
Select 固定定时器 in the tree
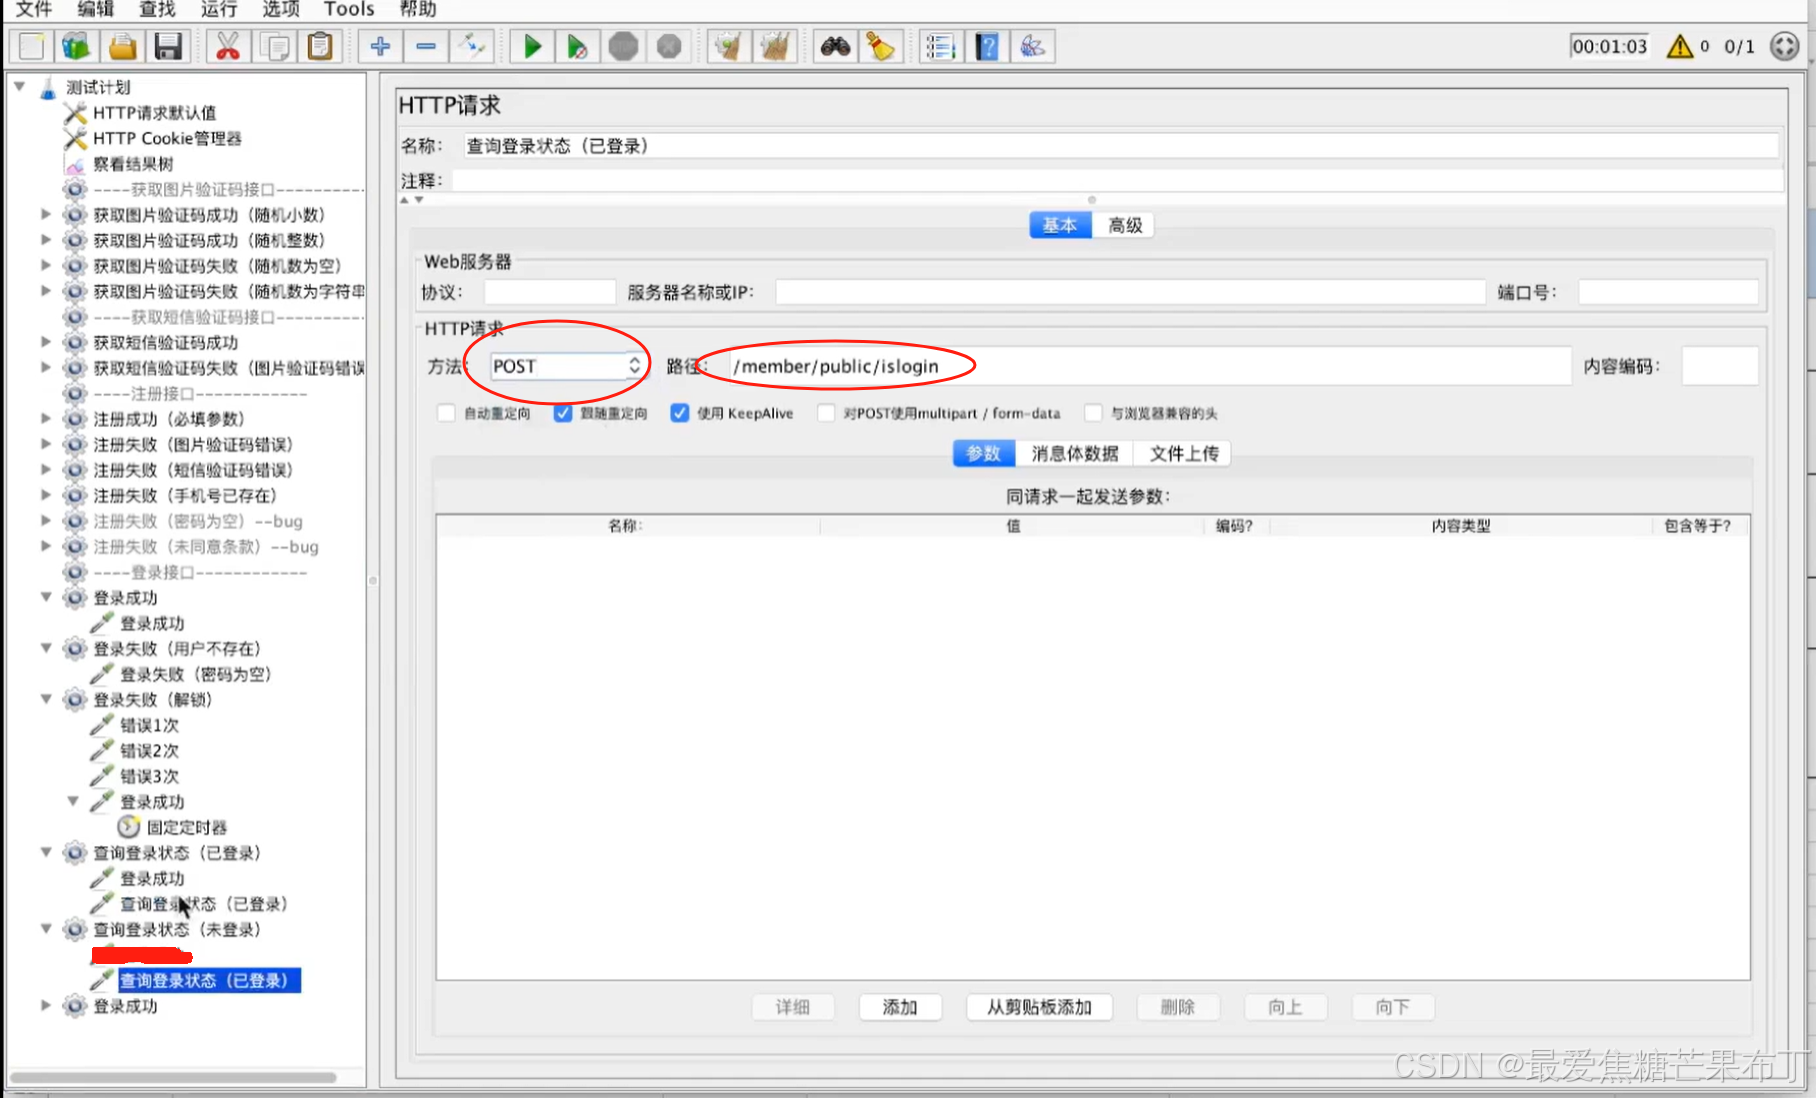pyautogui.click(x=187, y=827)
